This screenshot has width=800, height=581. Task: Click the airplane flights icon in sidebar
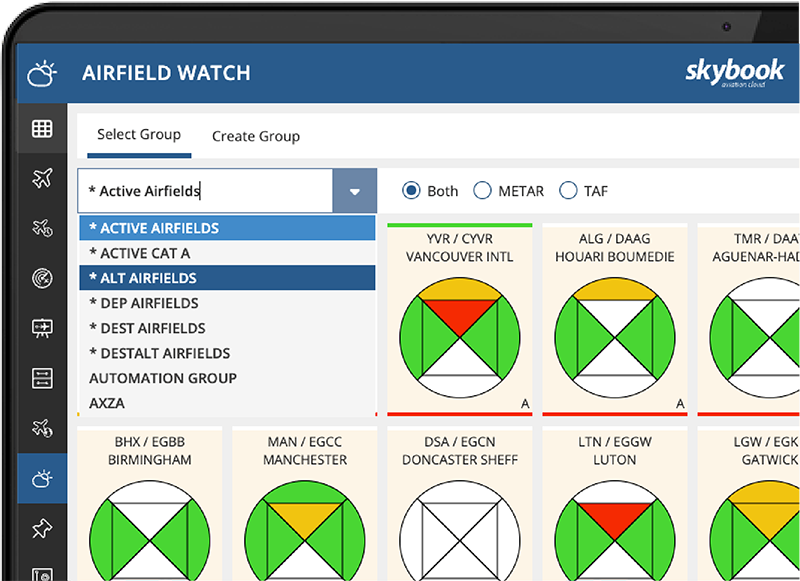coord(42,178)
